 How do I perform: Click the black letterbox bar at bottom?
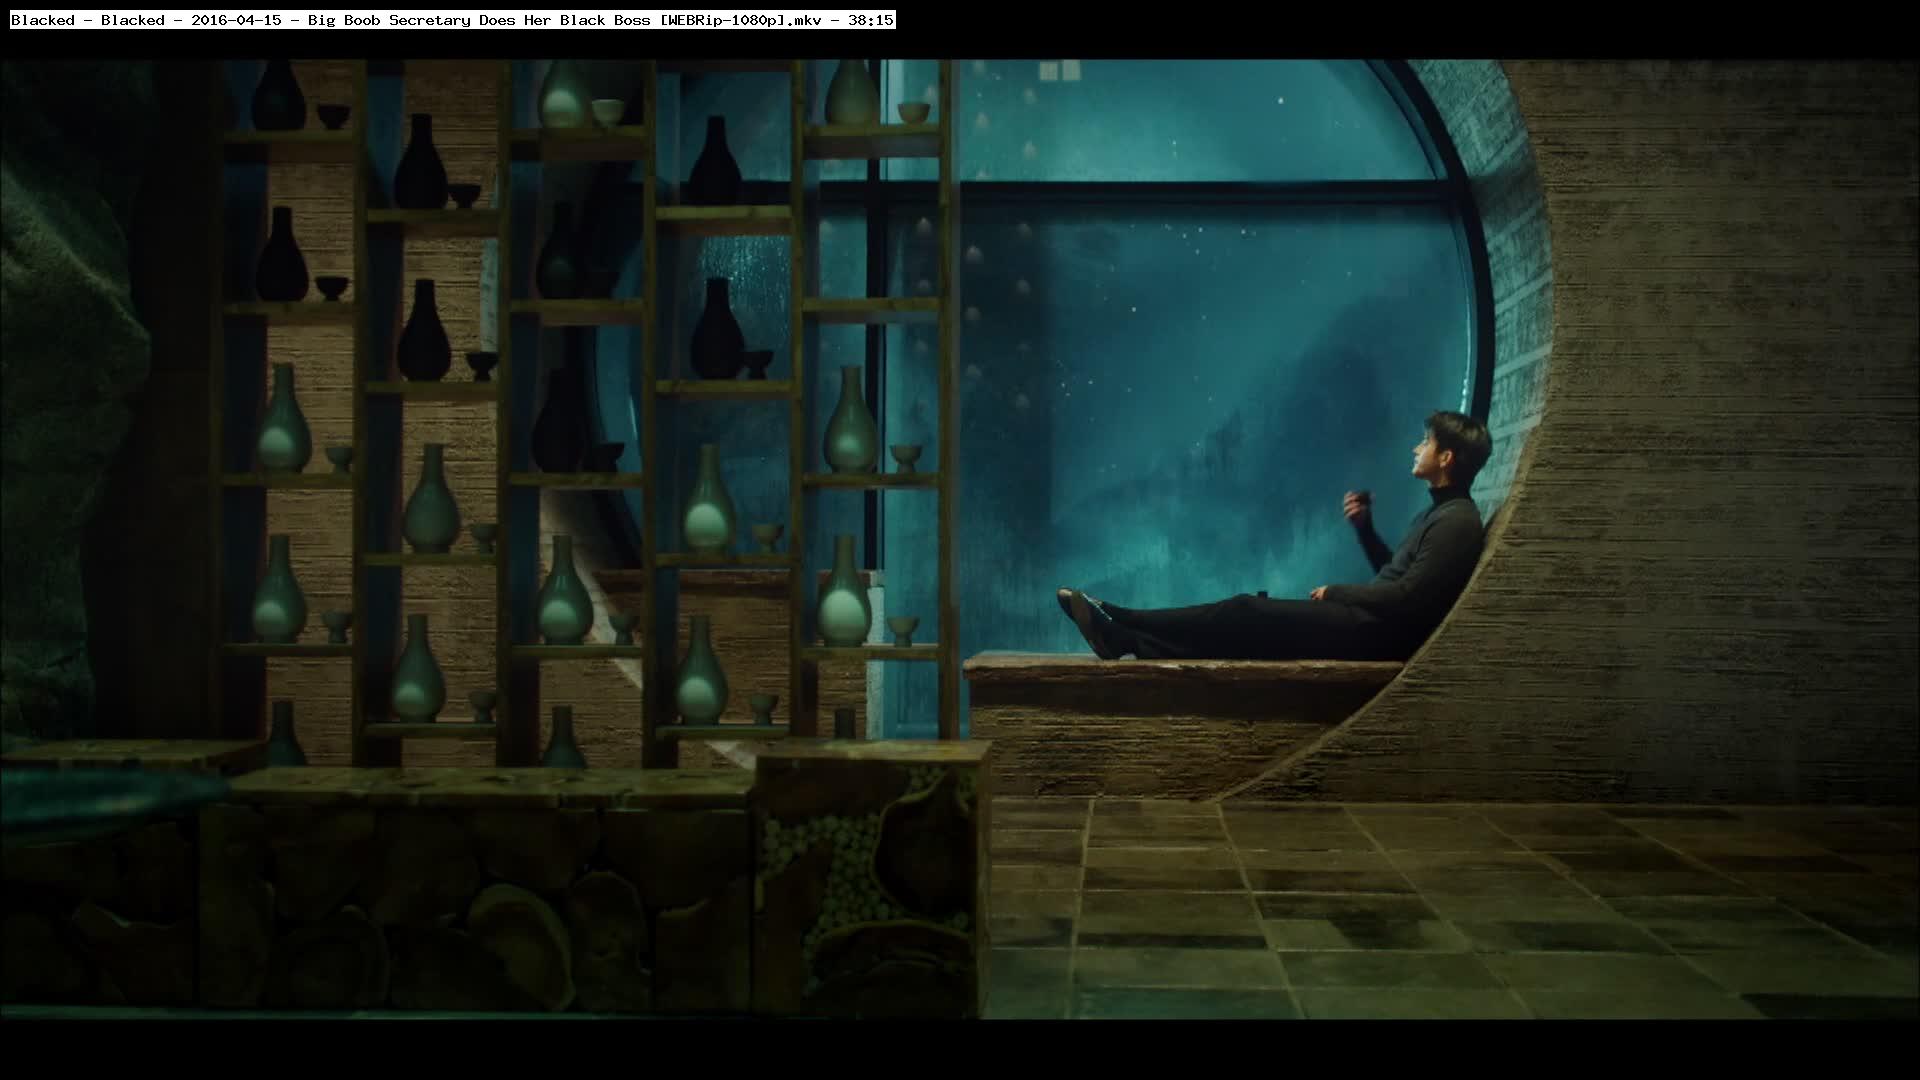tap(960, 1050)
